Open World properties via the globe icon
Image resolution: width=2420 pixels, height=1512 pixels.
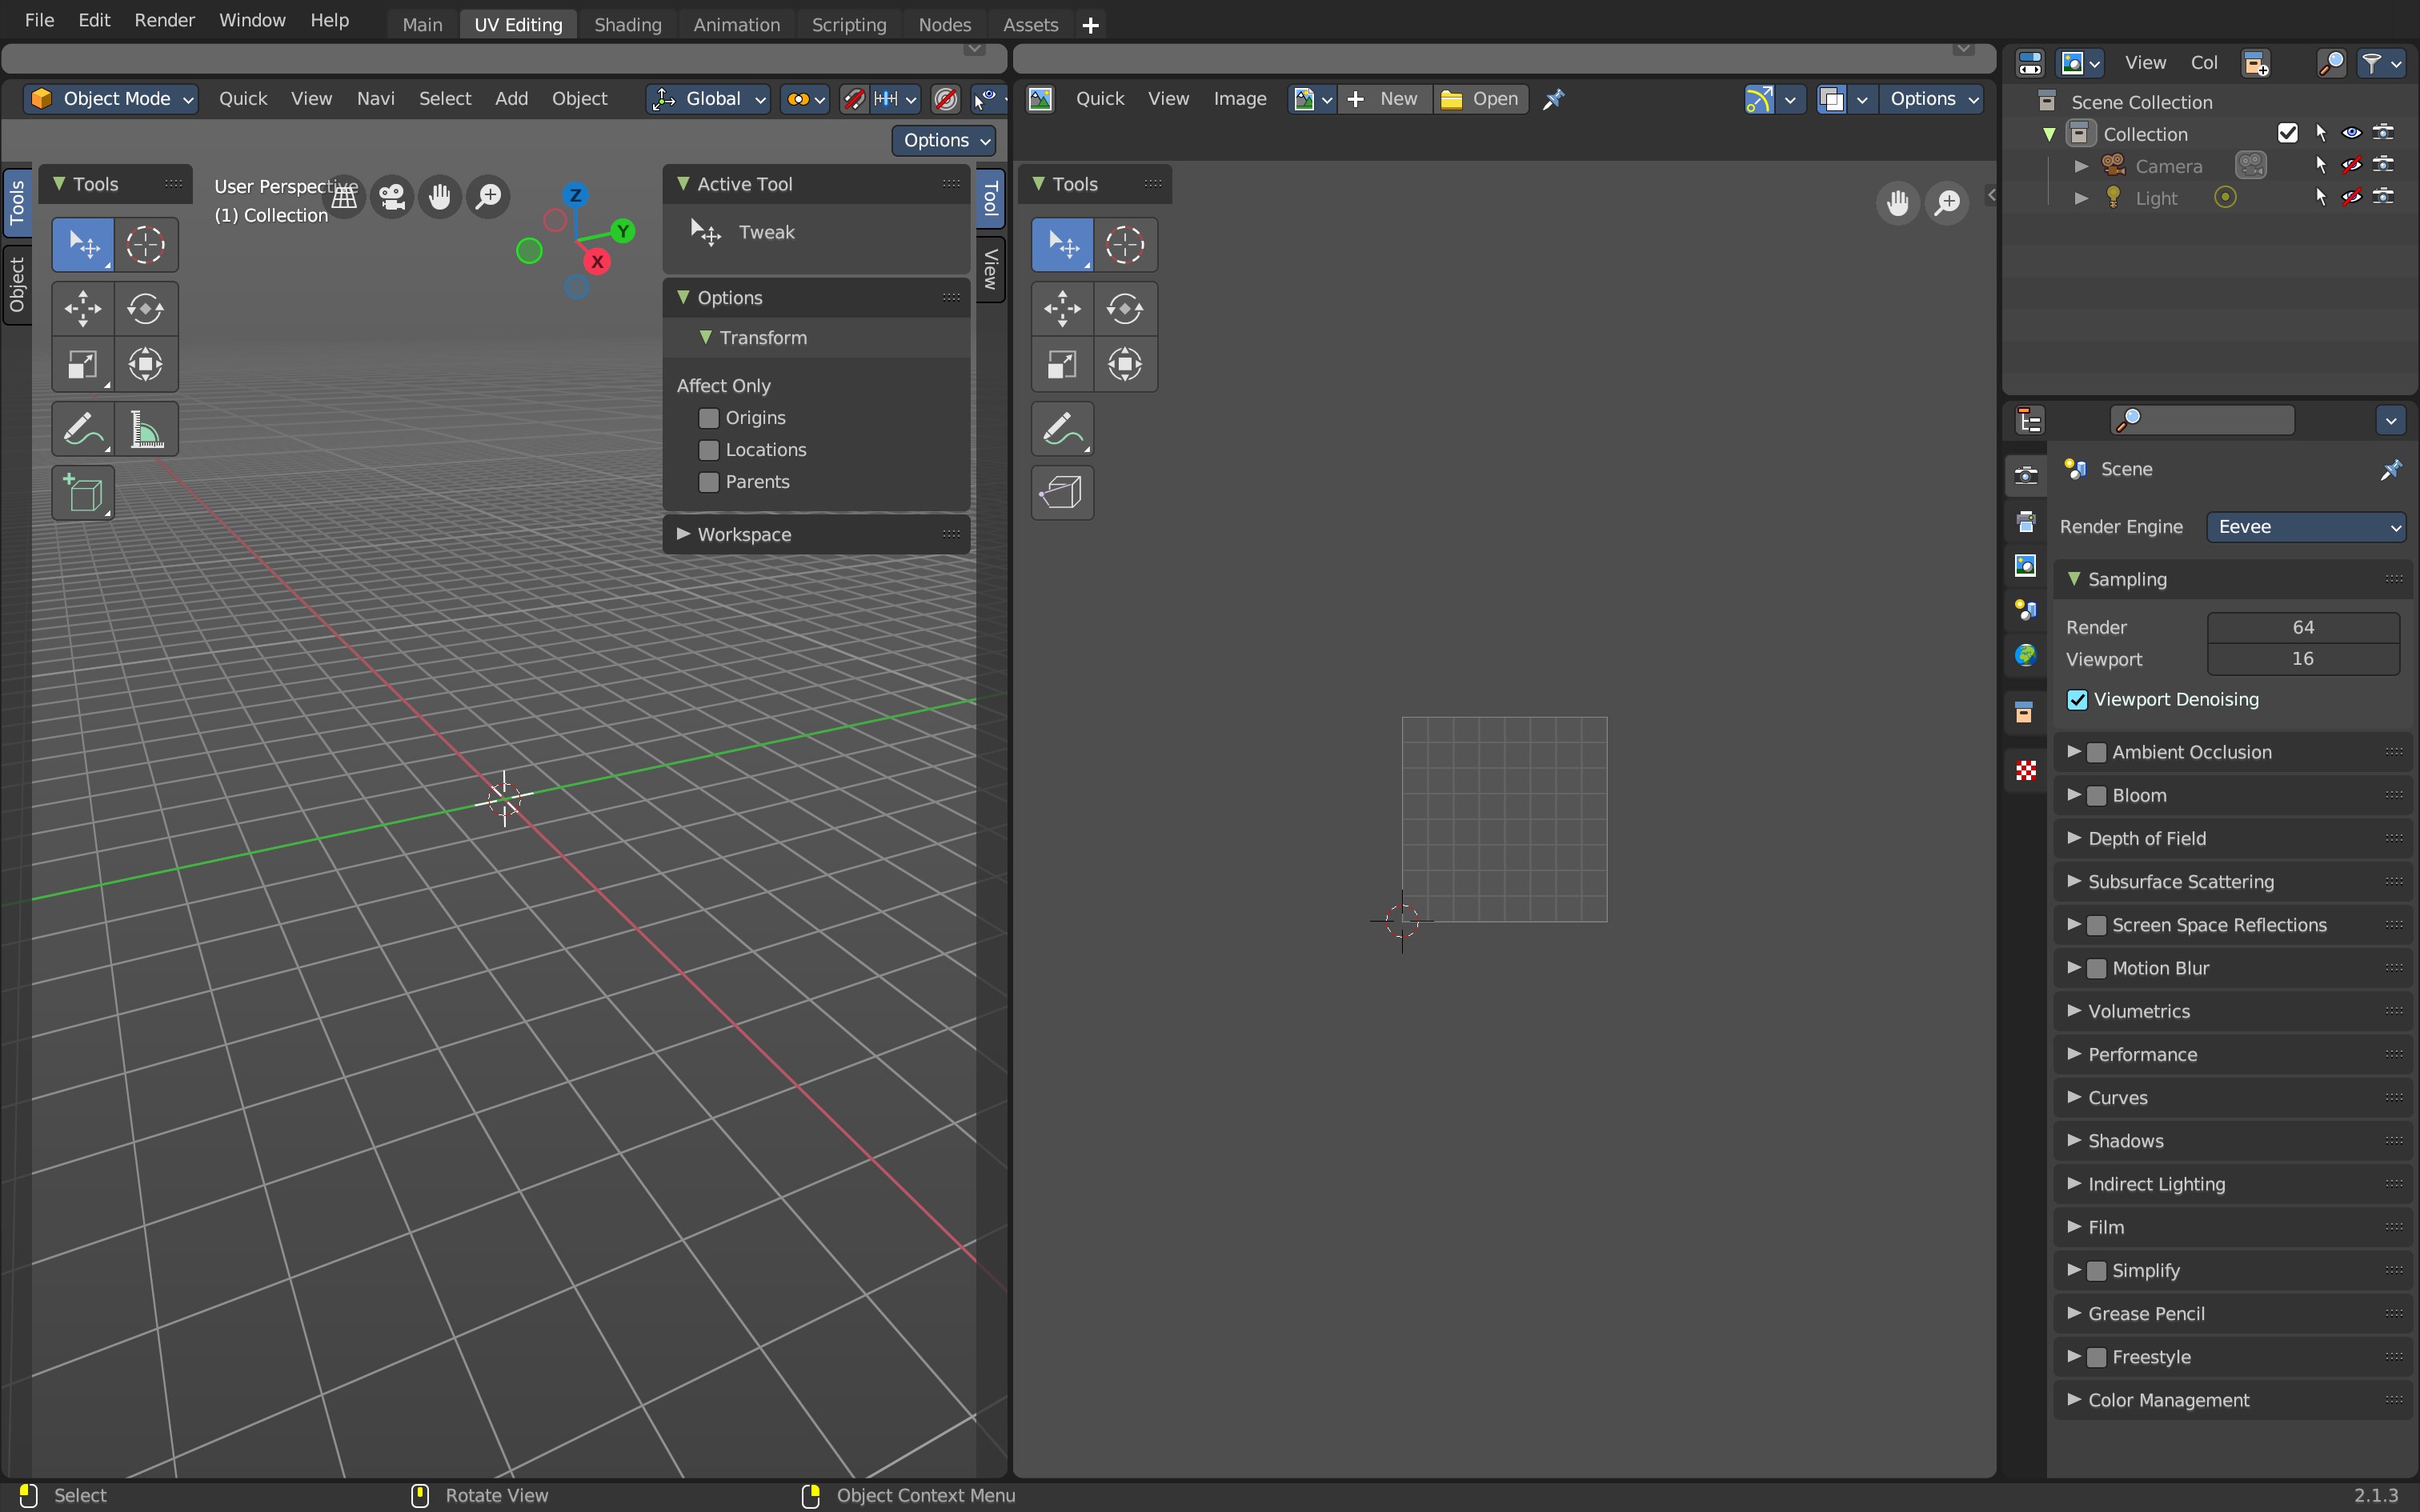(2025, 655)
